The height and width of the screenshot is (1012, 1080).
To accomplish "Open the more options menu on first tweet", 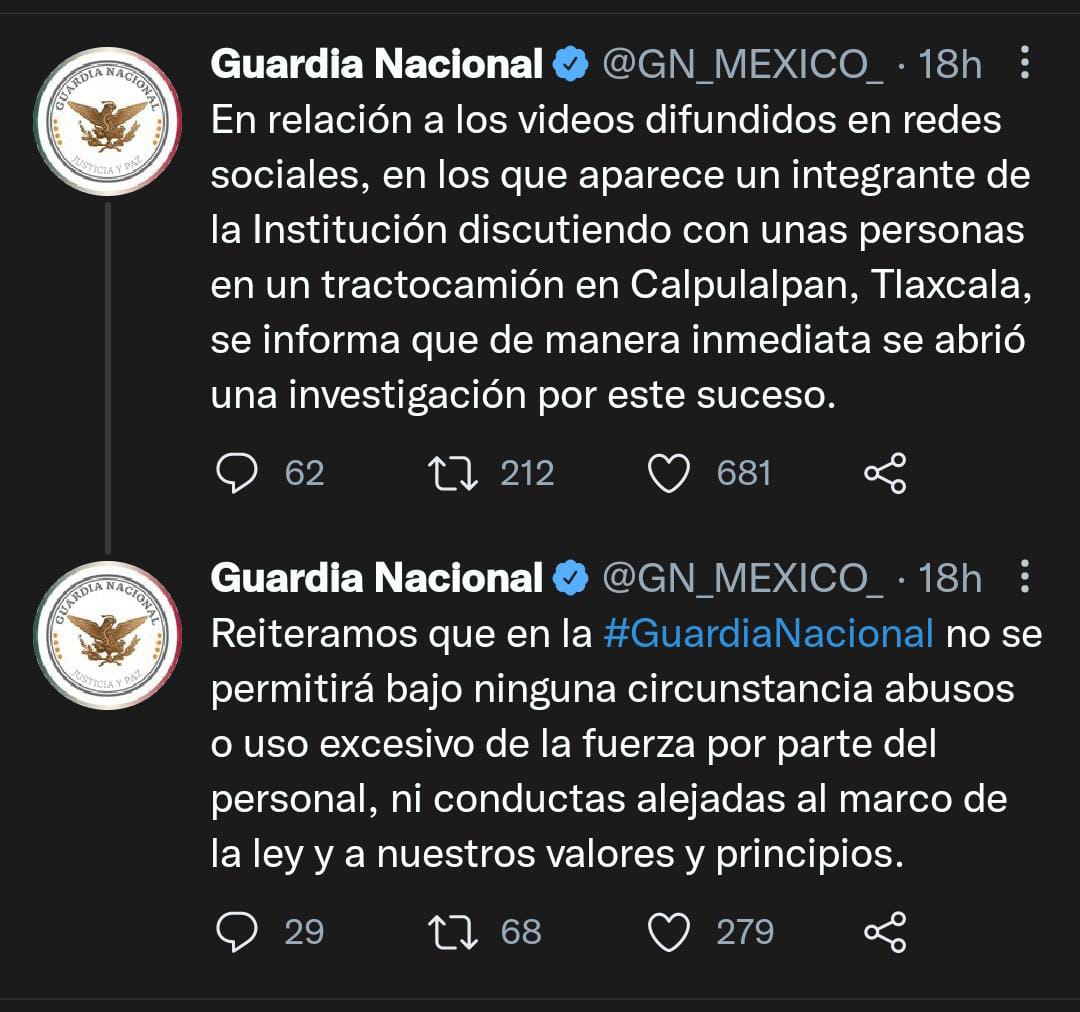I will pos(1024,63).
